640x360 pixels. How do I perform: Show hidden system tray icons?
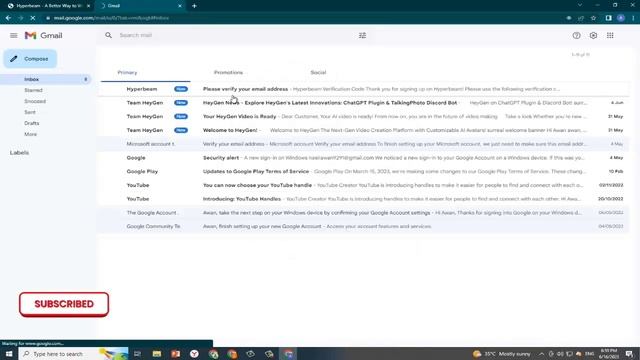541,354
